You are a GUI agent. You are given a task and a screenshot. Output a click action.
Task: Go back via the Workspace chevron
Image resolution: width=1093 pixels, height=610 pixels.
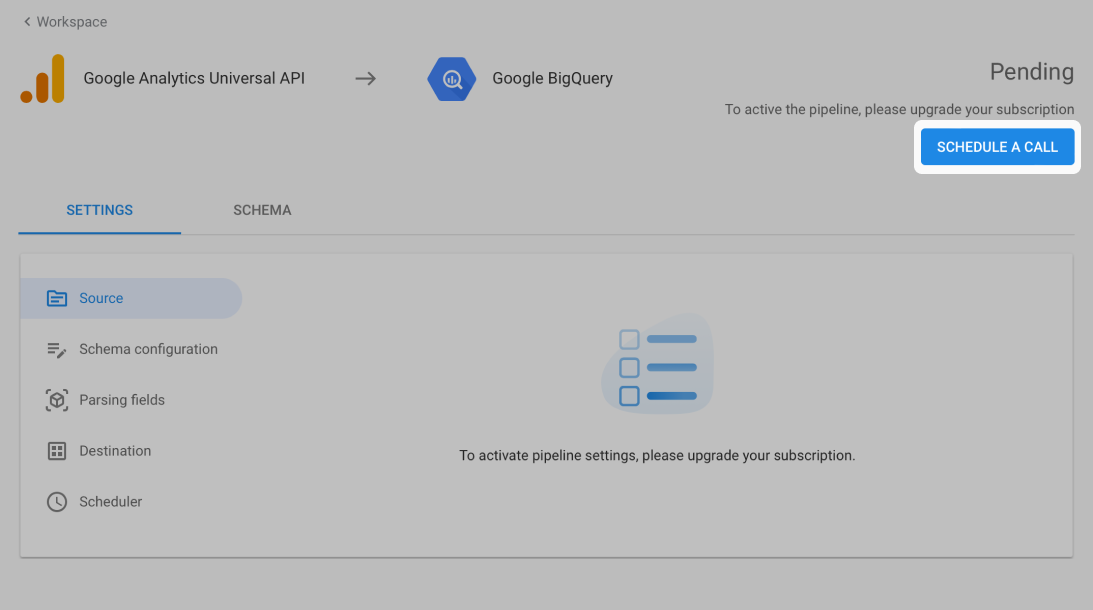(27, 22)
